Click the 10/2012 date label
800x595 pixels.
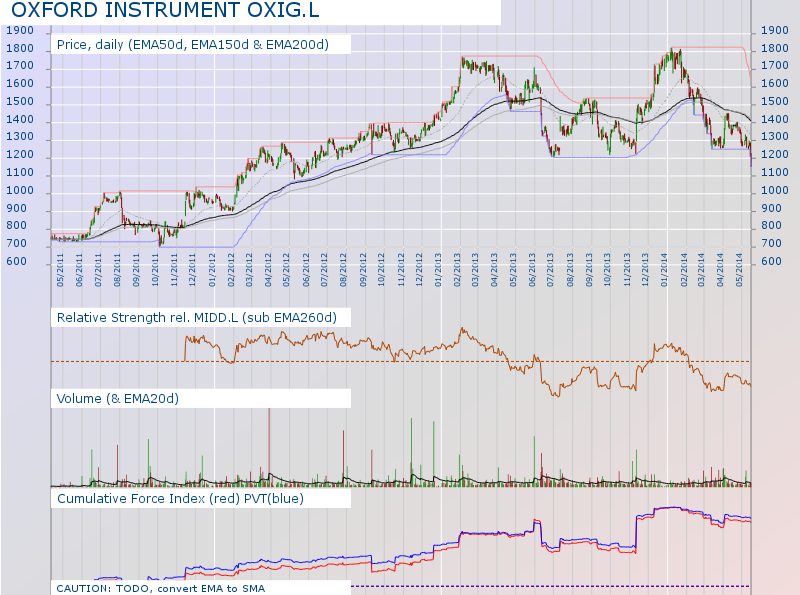tap(381, 270)
